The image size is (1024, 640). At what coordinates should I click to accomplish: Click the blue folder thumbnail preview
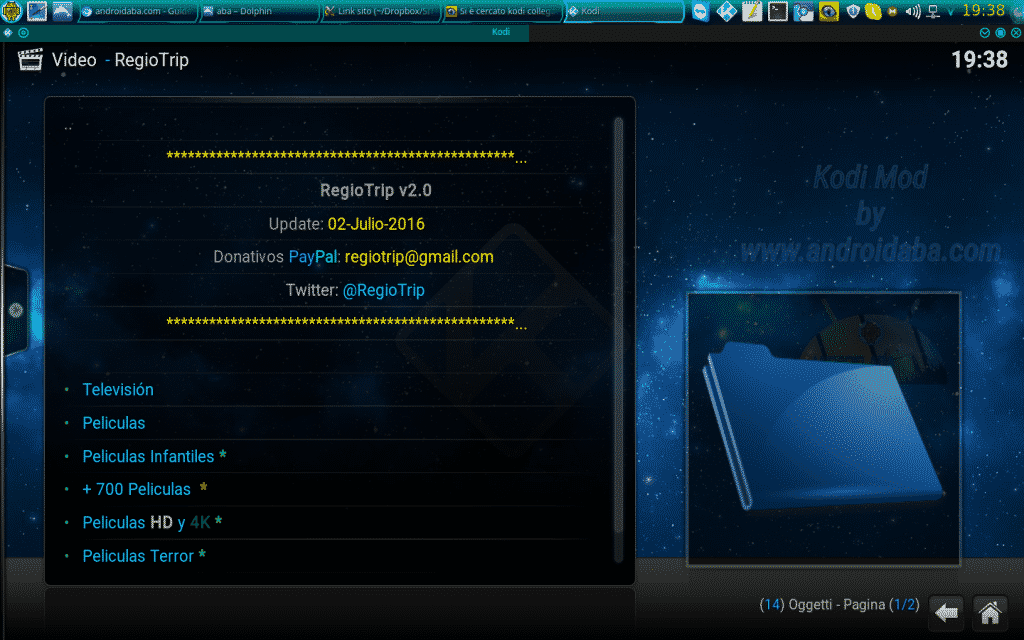[824, 428]
